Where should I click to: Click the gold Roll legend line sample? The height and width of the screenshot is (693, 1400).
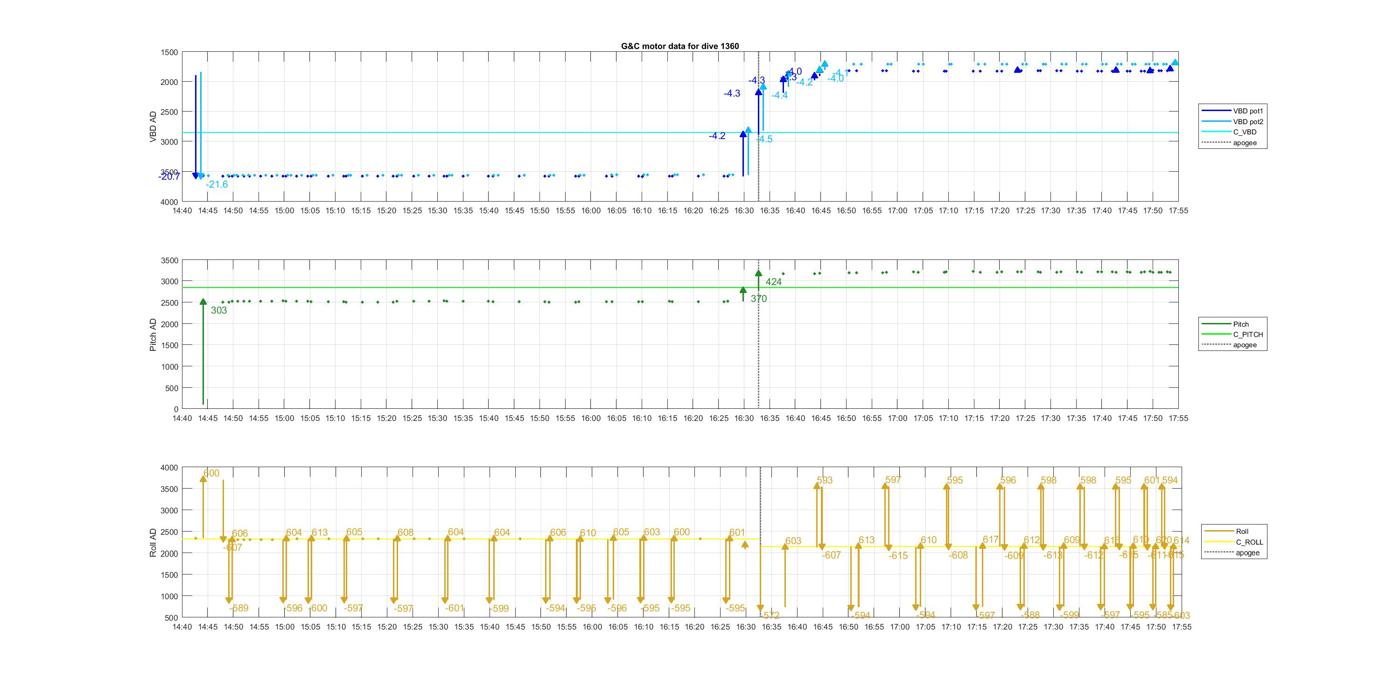tap(1220, 532)
